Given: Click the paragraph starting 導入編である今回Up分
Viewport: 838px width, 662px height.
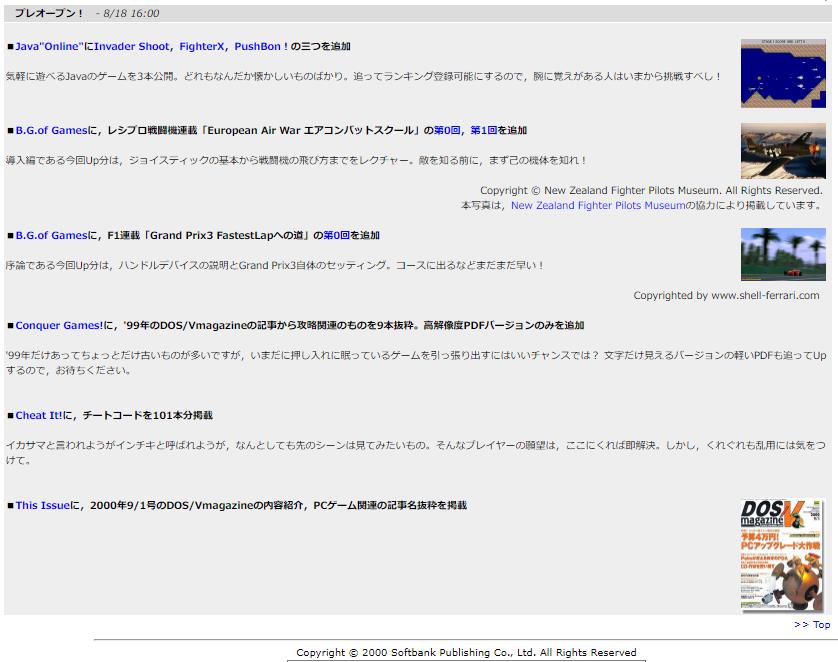Looking at the screenshot, I should click(296, 160).
